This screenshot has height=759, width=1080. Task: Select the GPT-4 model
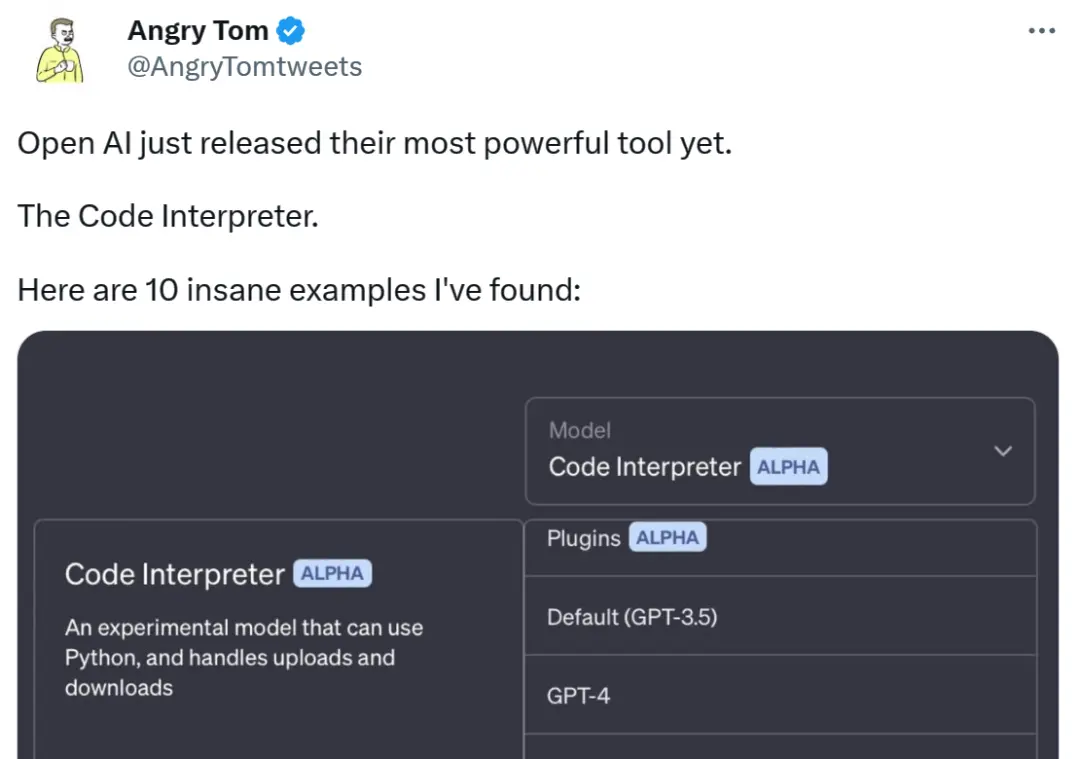(x=578, y=695)
